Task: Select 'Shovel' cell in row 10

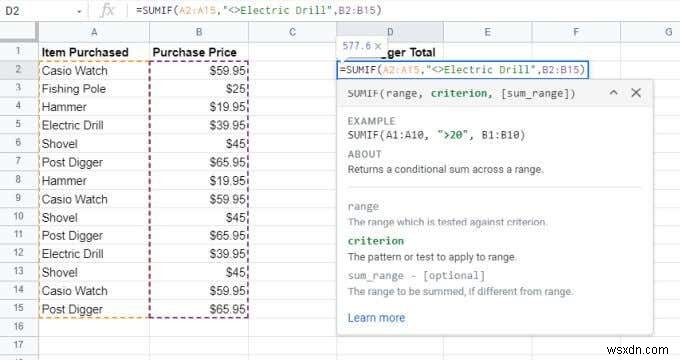Action: (x=94, y=217)
